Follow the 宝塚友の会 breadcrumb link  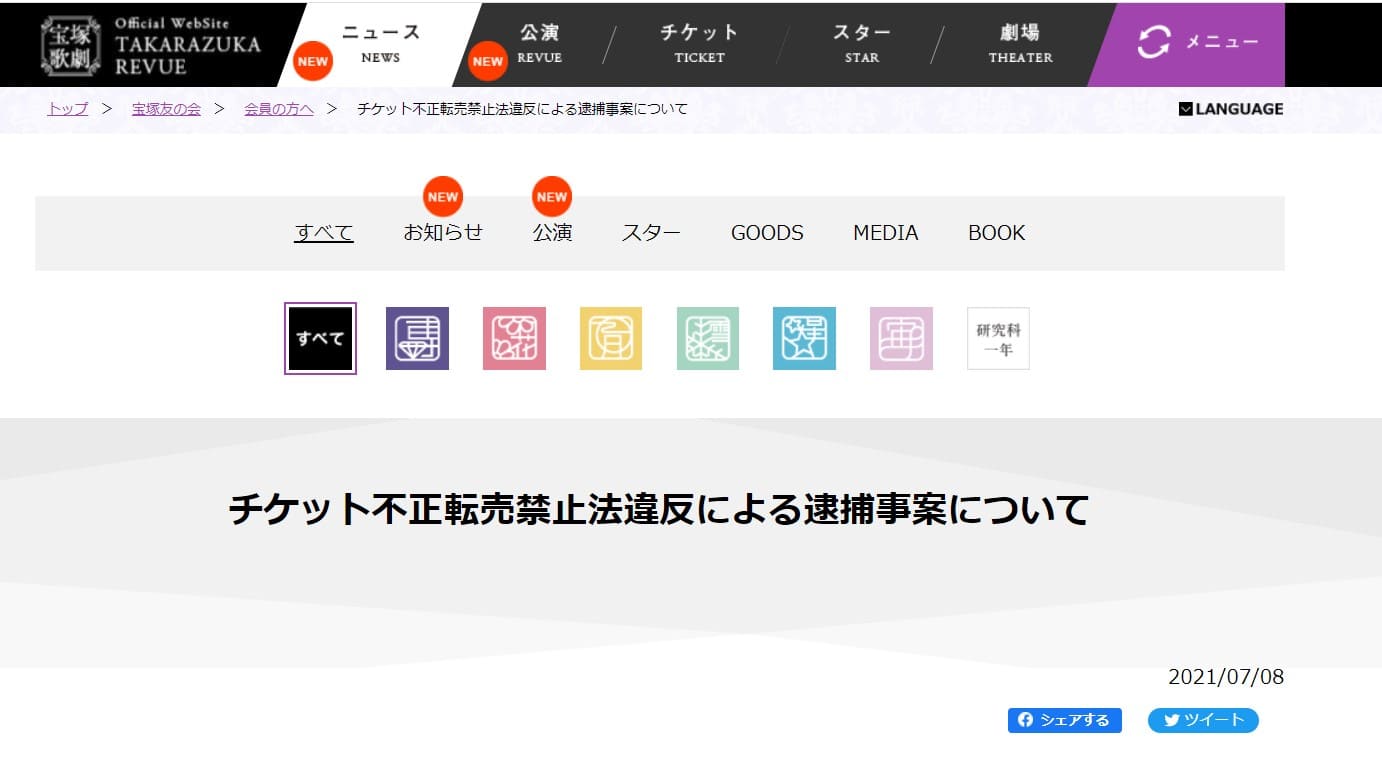pos(166,109)
